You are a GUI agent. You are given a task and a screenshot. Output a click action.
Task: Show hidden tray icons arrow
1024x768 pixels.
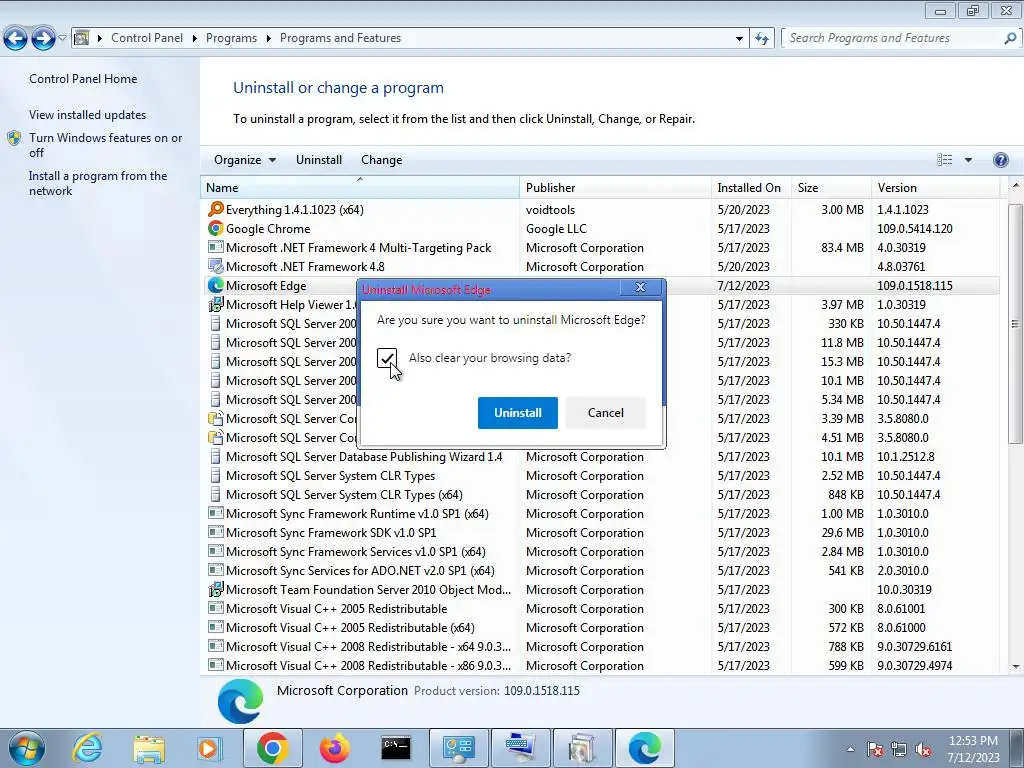pyautogui.click(x=850, y=749)
